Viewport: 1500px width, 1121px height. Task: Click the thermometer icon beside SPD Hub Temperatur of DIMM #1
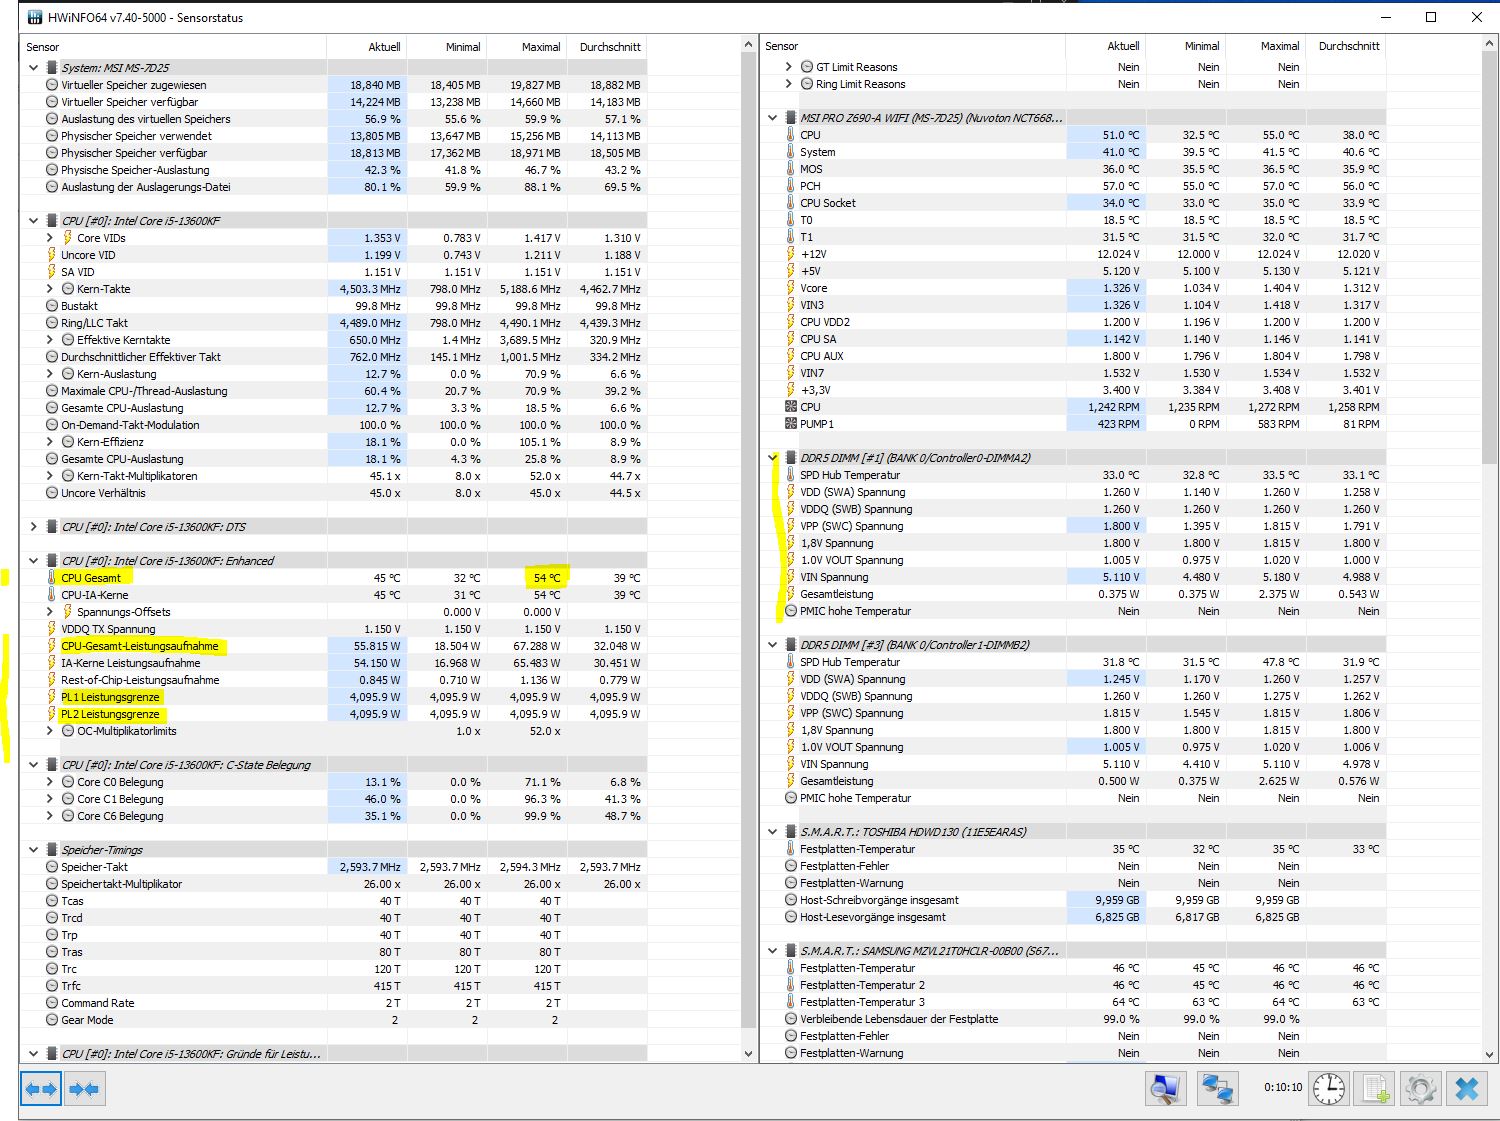(790, 475)
